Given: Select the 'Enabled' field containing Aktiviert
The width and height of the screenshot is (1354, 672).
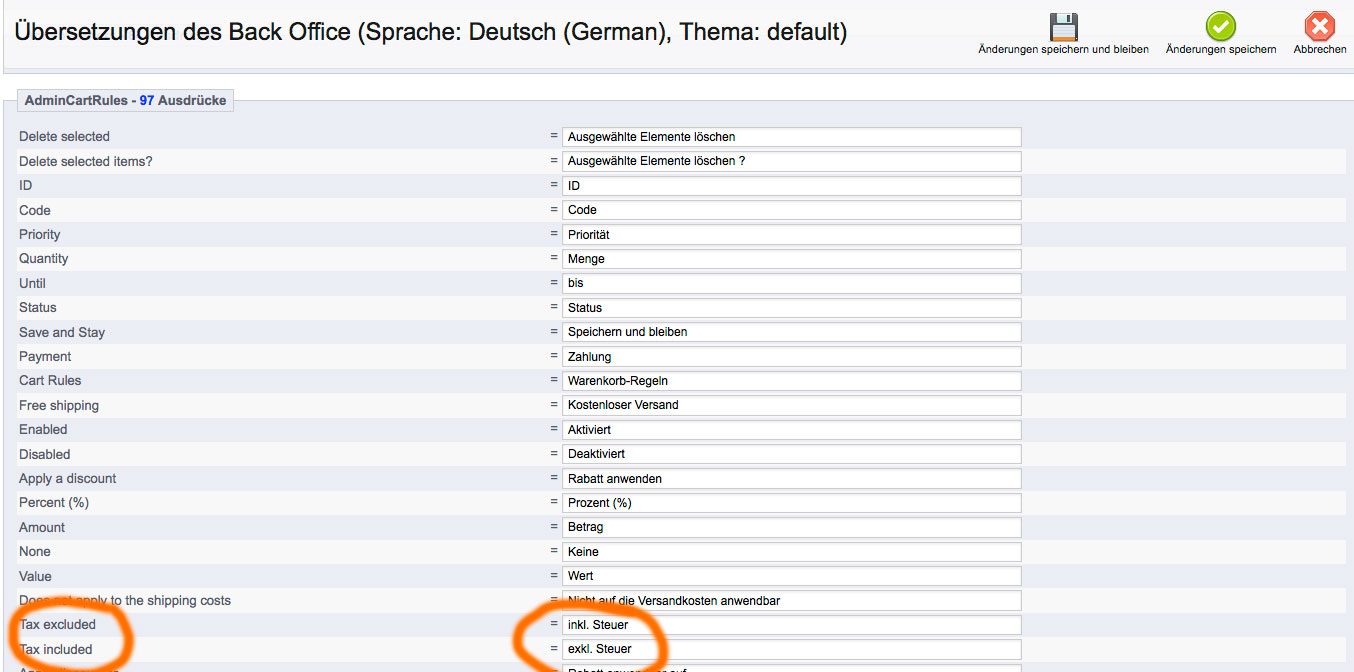Looking at the screenshot, I should click(791, 430).
